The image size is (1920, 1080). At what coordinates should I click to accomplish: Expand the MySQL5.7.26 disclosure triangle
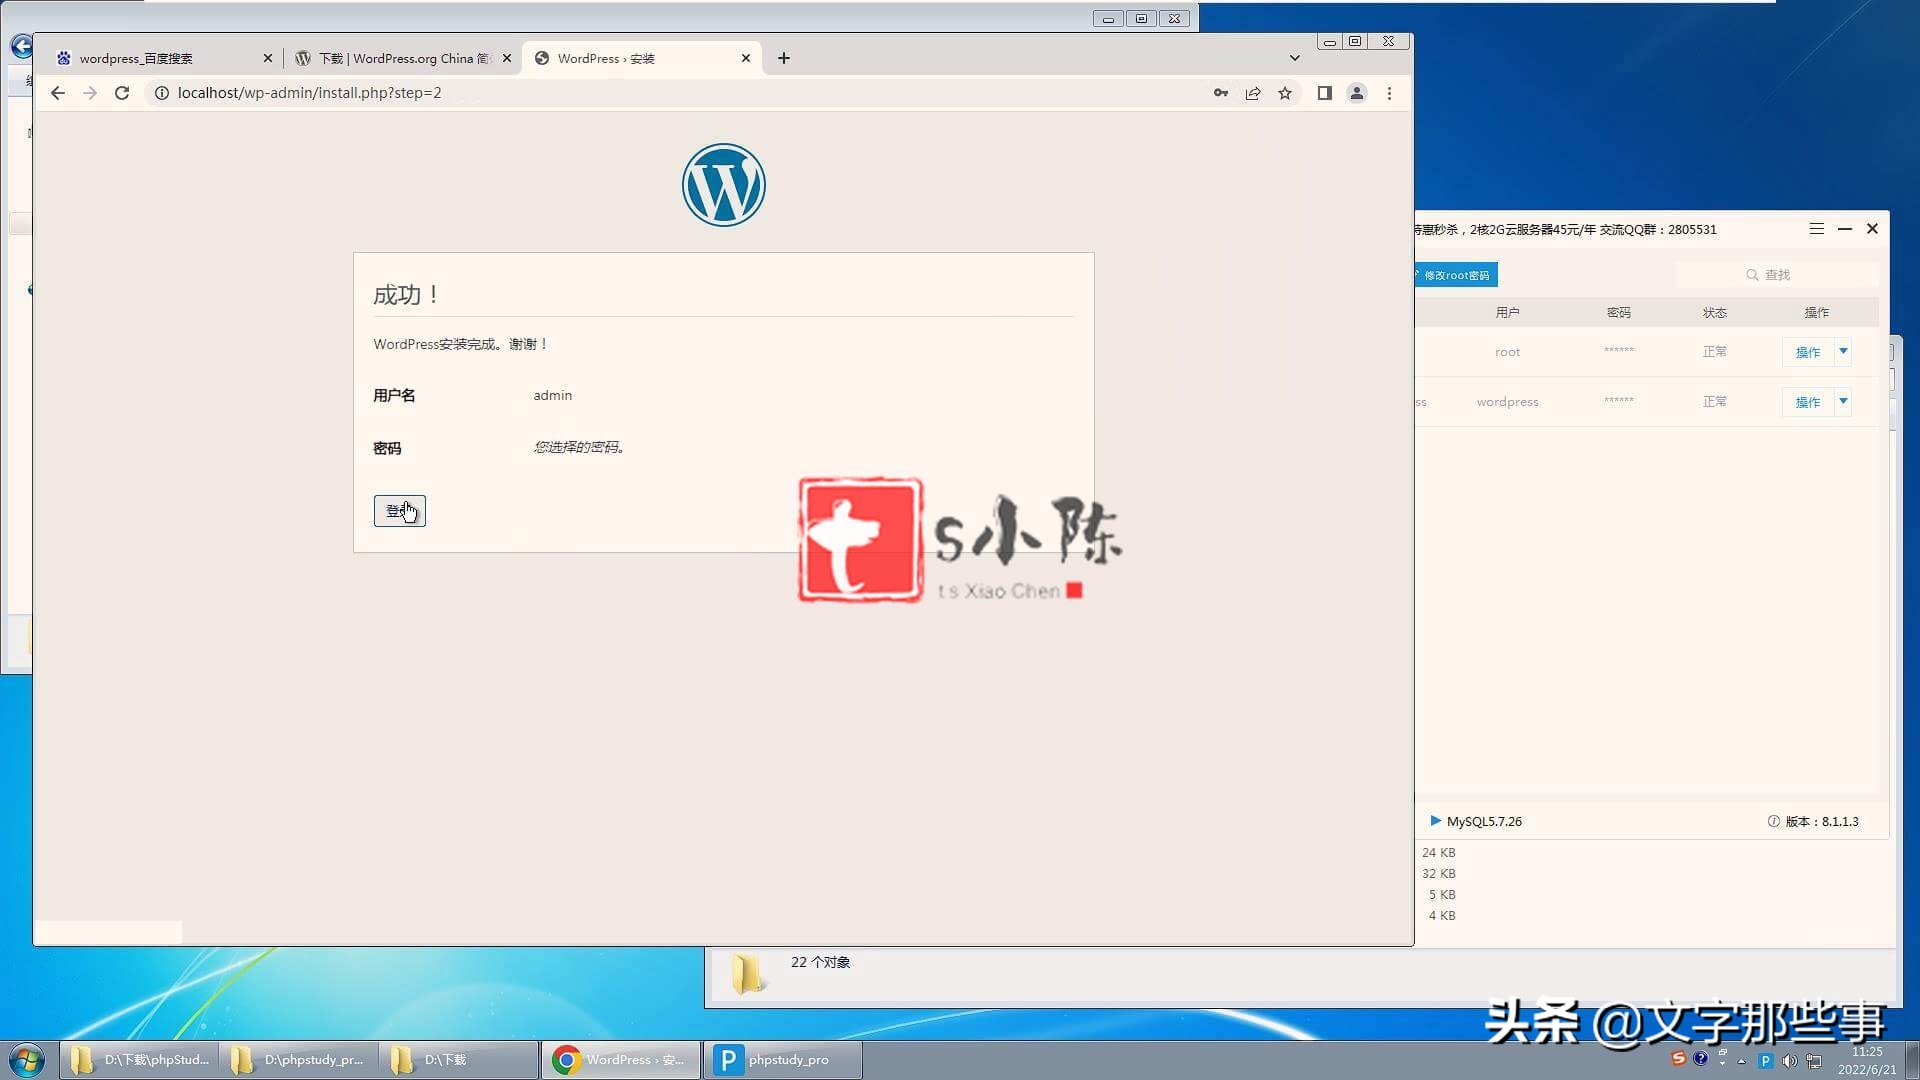[x=1437, y=821]
